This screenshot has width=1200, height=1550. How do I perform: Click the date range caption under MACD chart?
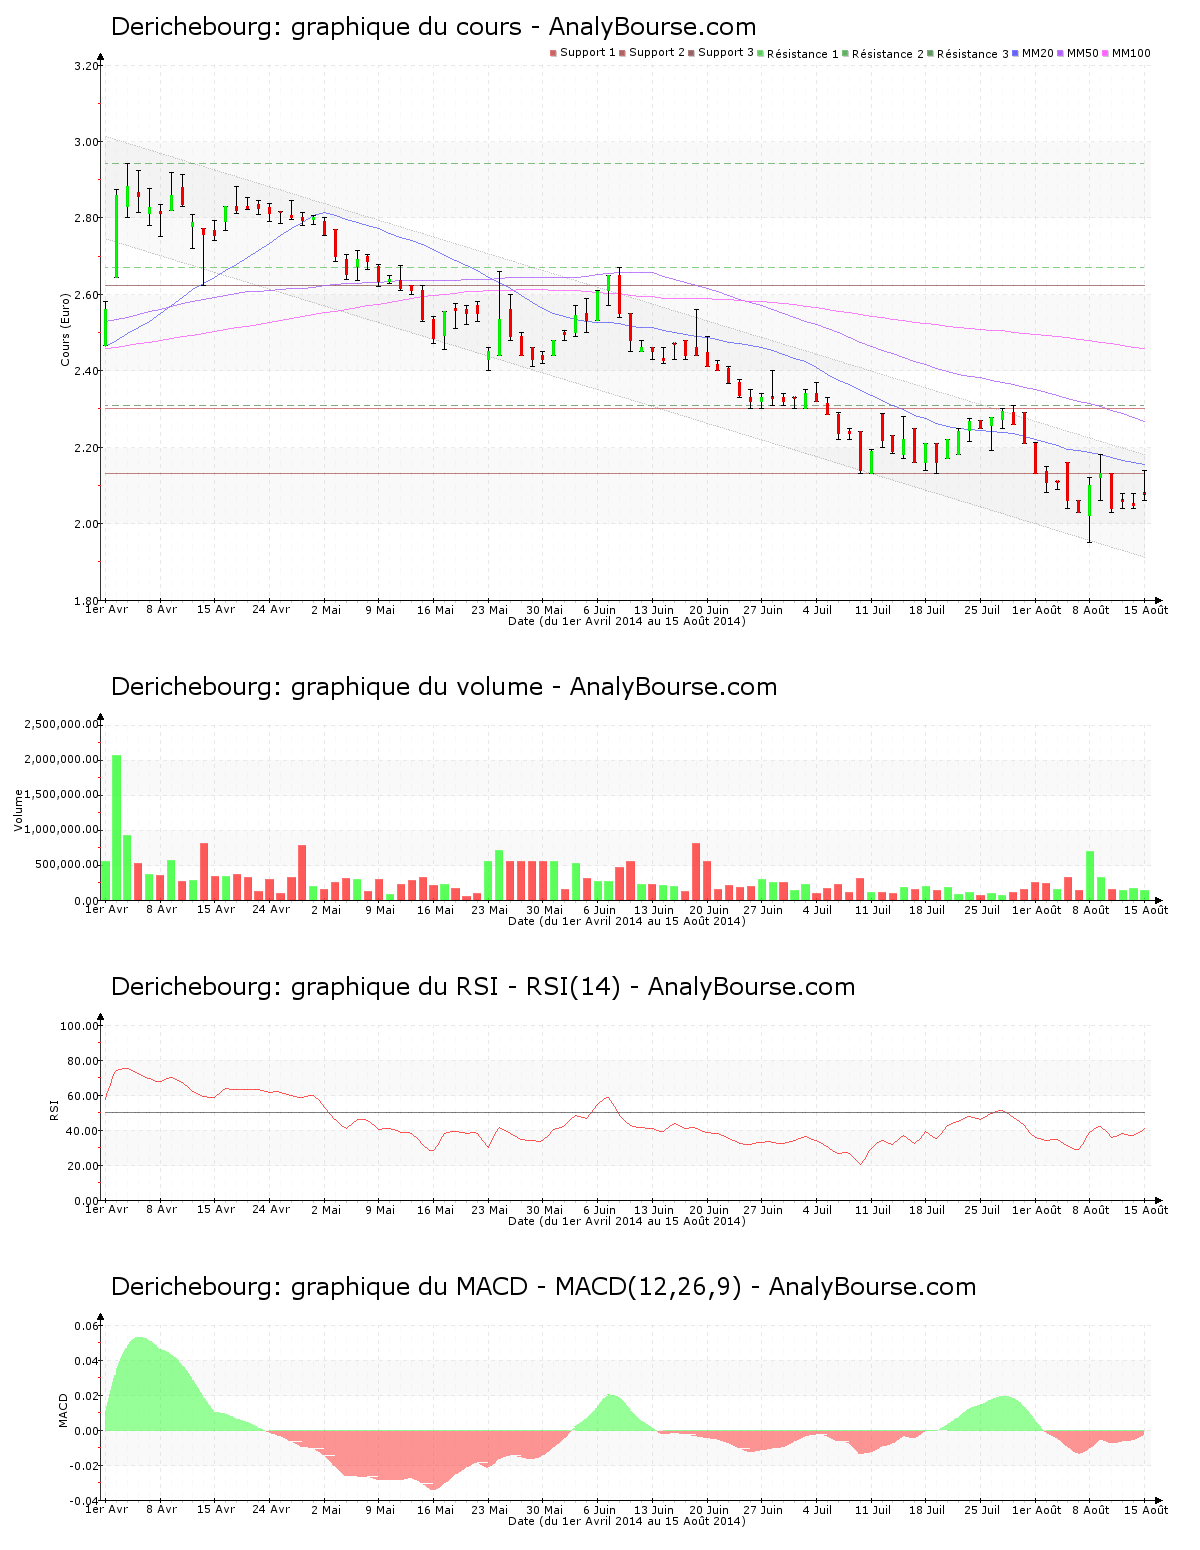click(626, 1521)
